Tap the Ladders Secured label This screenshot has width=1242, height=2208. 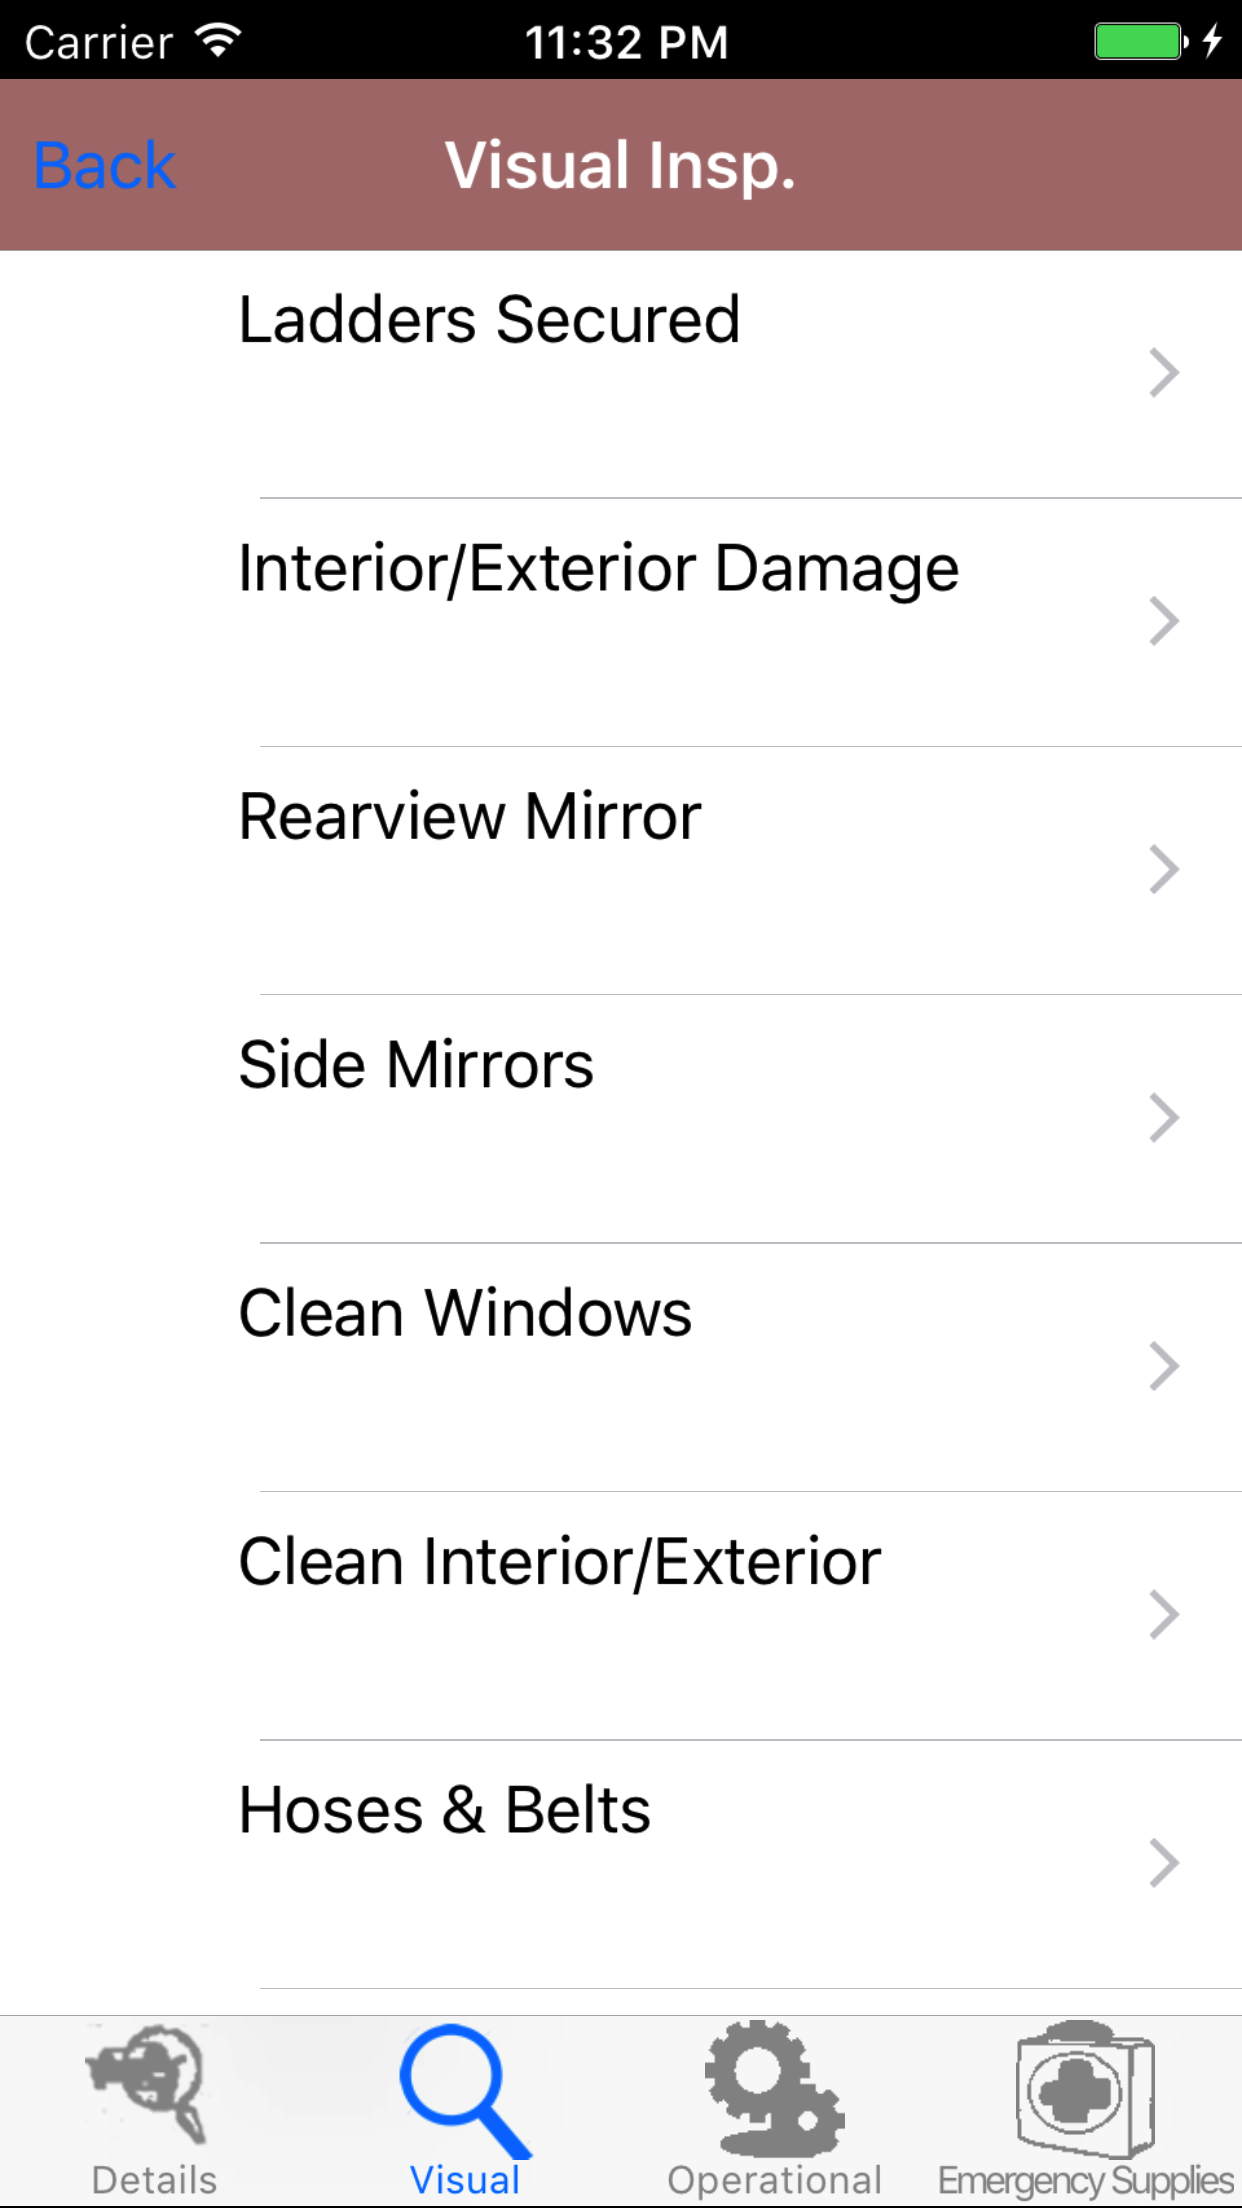489,320
